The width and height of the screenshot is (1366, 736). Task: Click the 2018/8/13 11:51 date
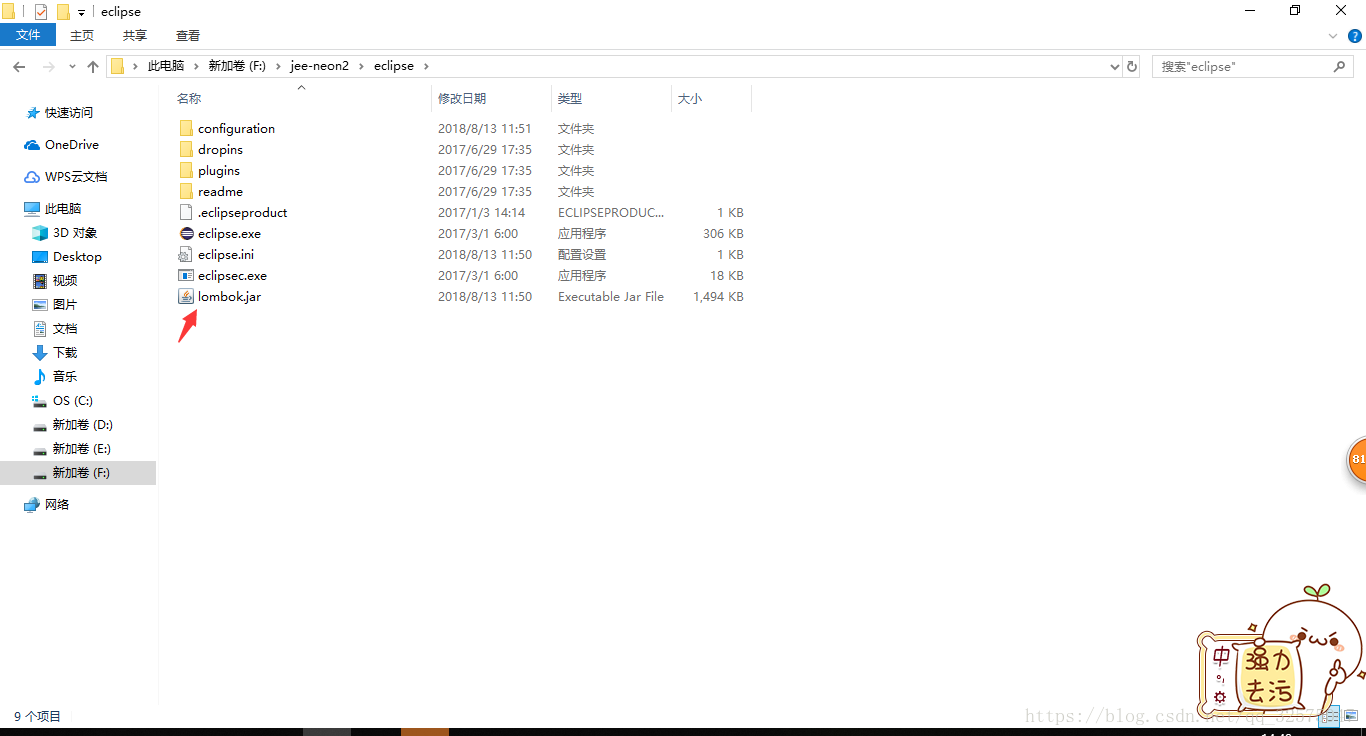[485, 129]
